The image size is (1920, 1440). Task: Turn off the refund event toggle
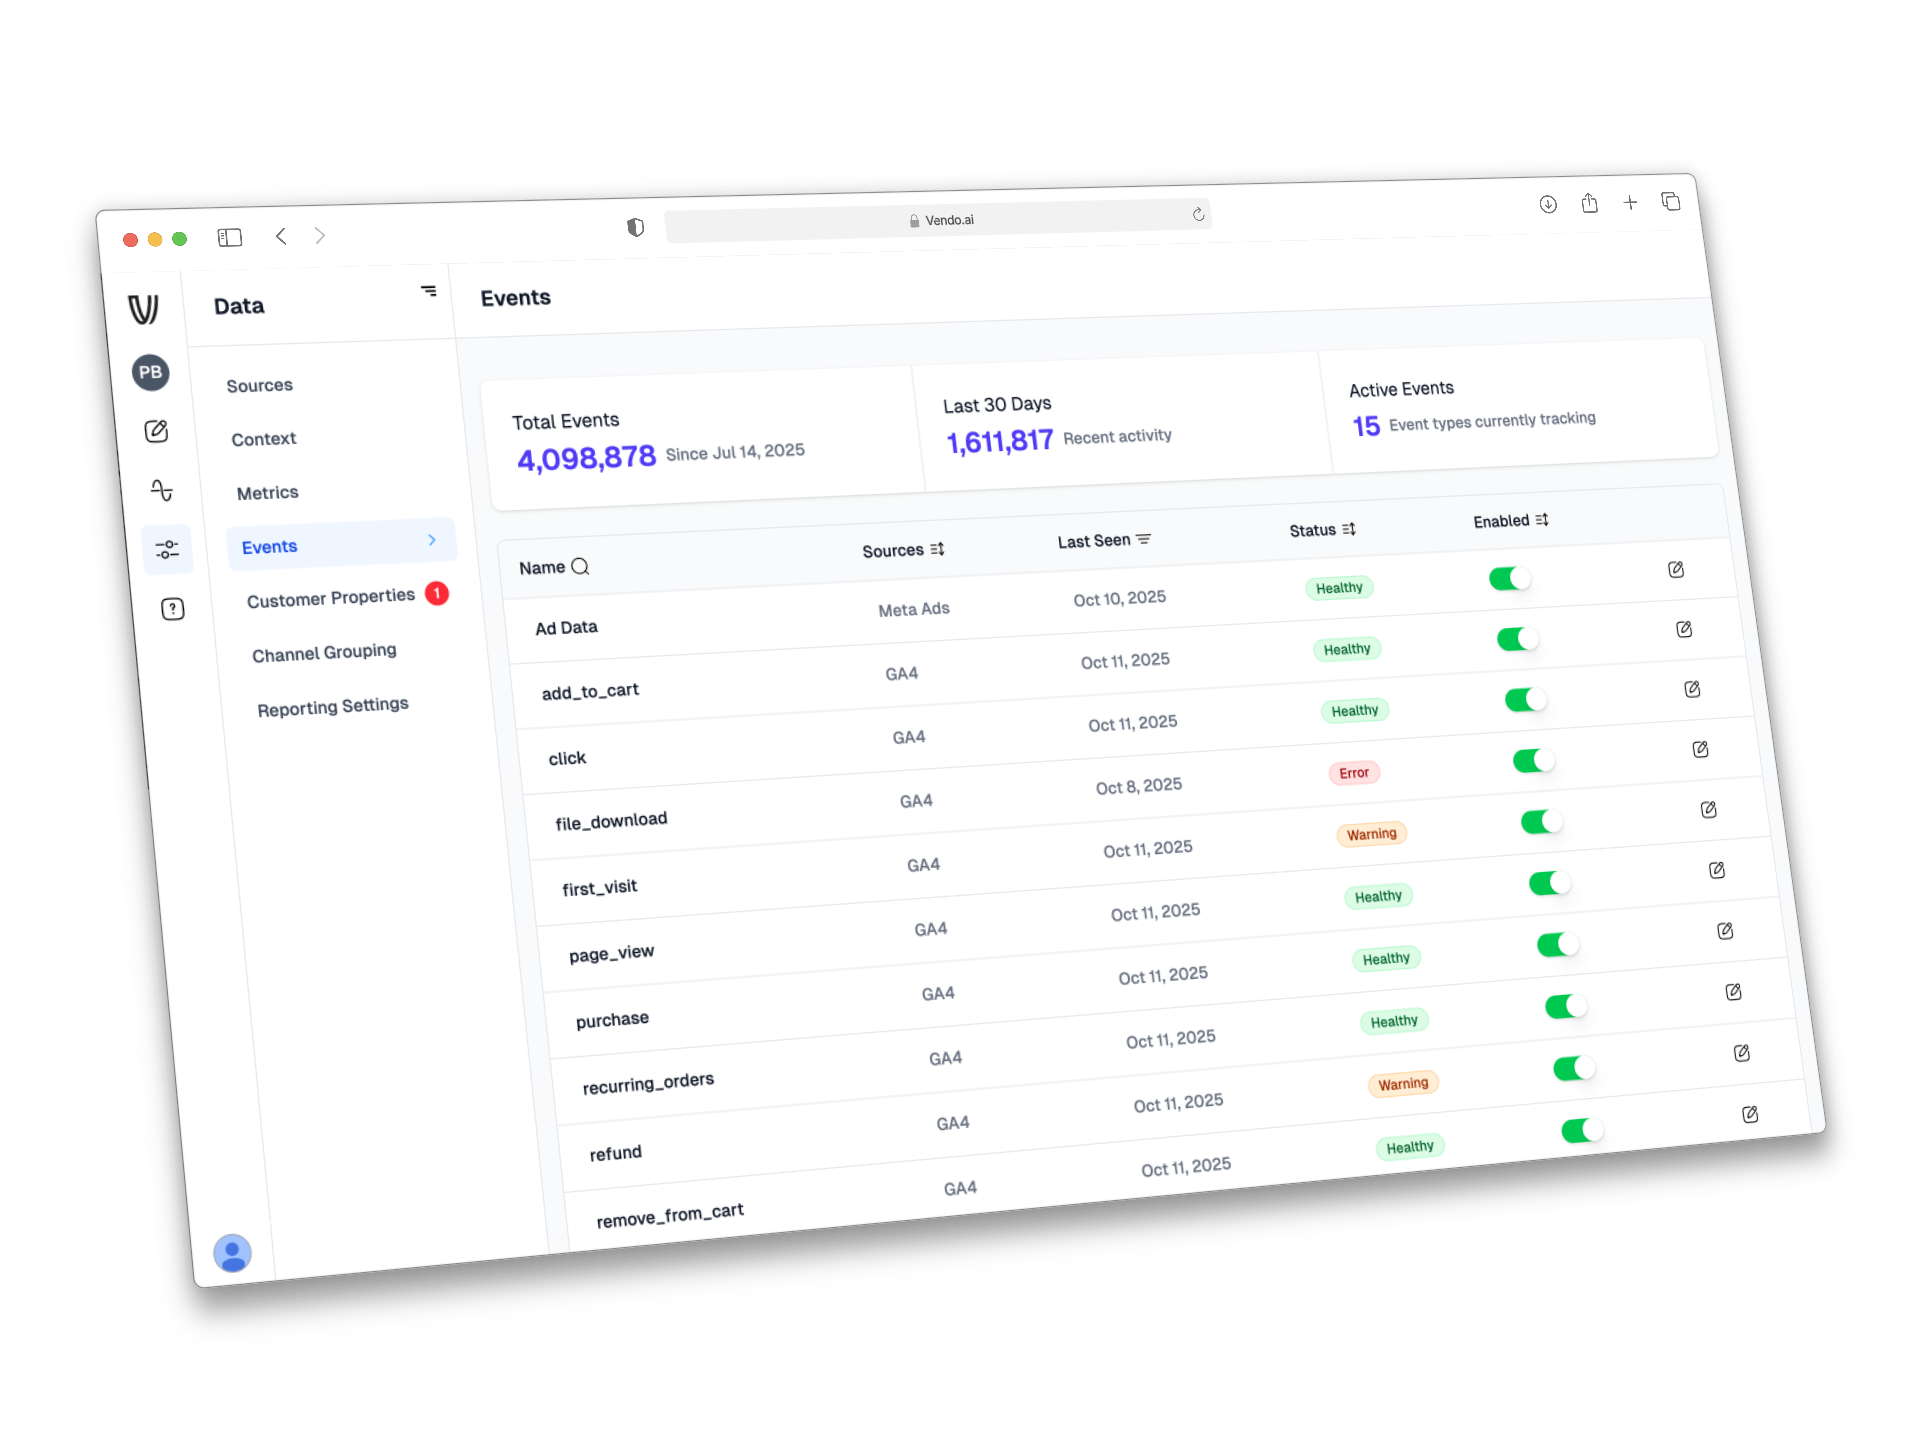point(1573,1069)
